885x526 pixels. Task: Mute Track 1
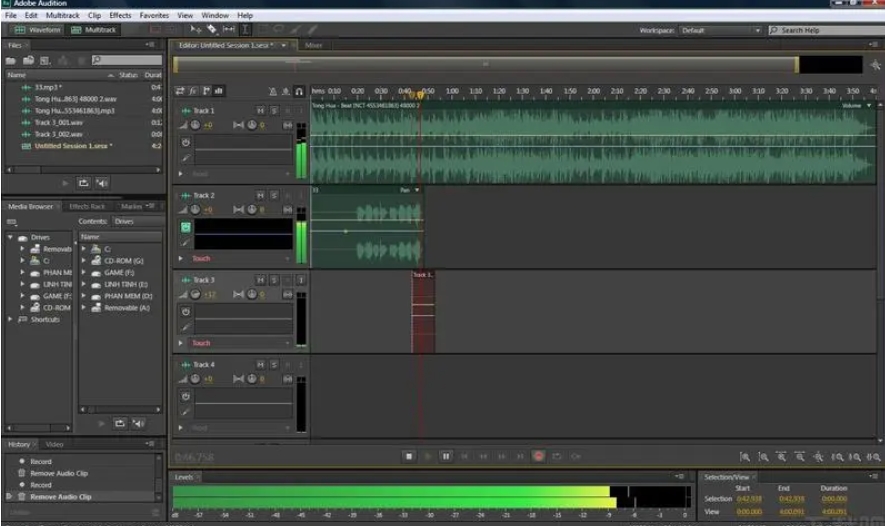pyautogui.click(x=260, y=111)
